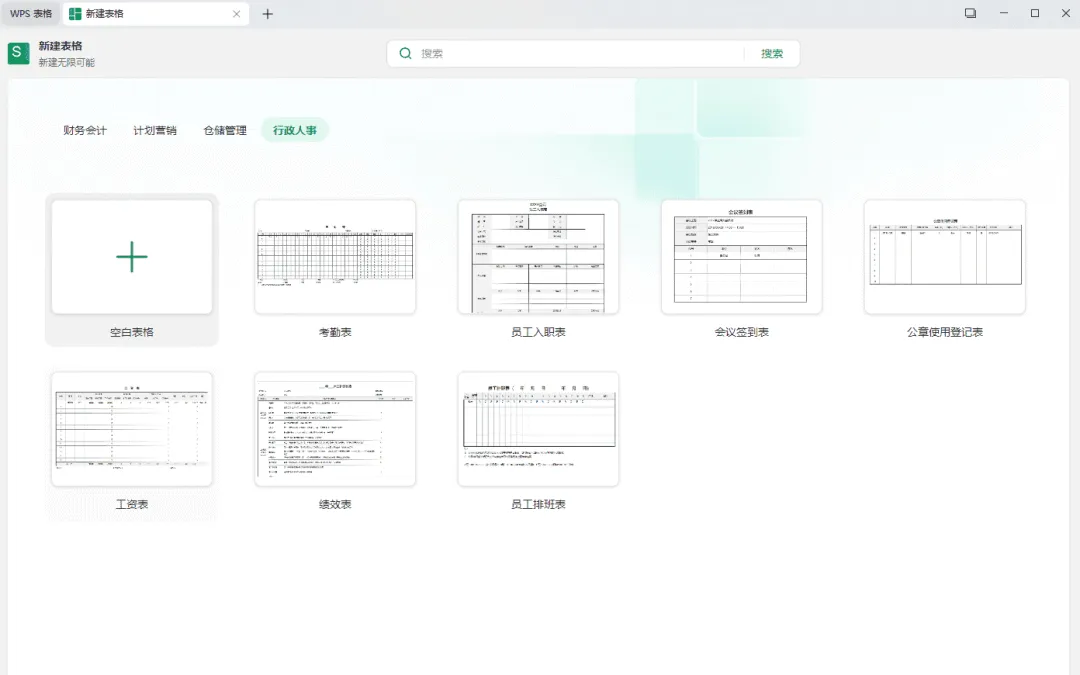The height and width of the screenshot is (675, 1080).
Task: Open the 考勤表 template thumbnail
Action: pyautogui.click(x=335, y=257)
